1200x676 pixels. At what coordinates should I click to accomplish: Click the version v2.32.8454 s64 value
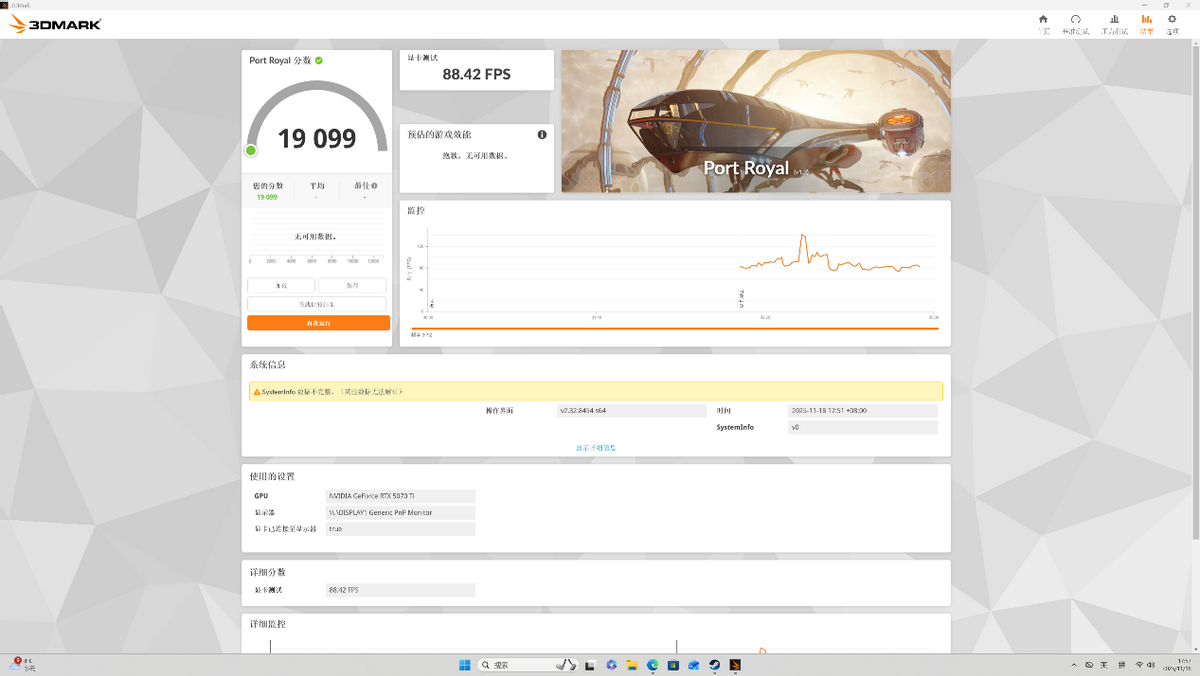point(631,411)
